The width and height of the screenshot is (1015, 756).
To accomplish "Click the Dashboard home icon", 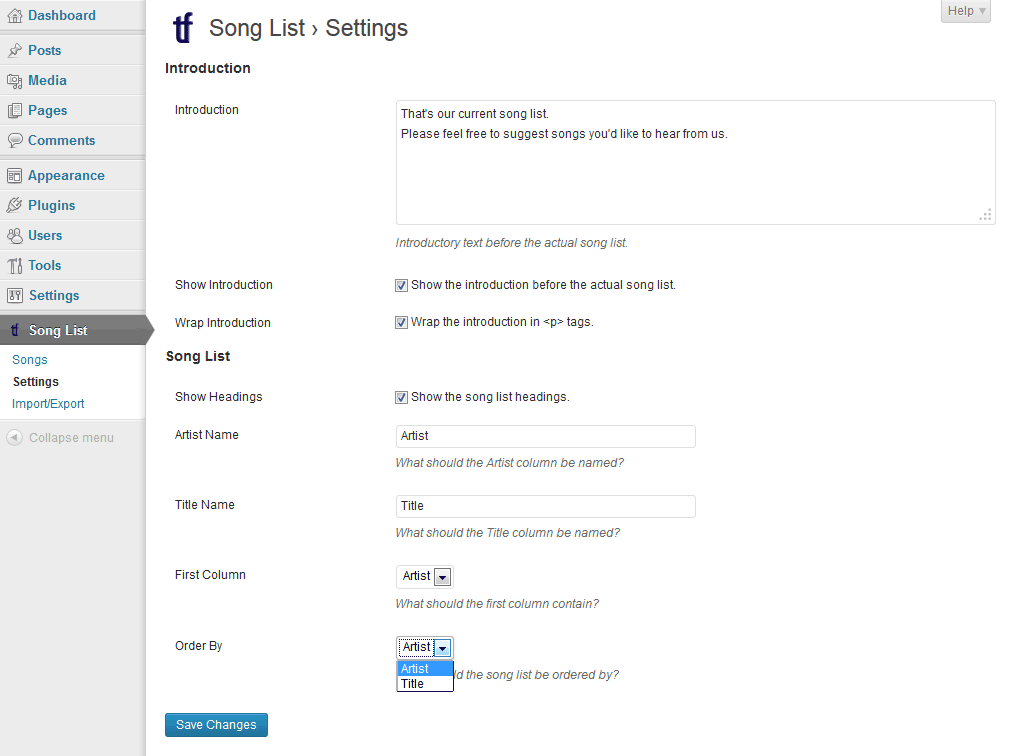I will point(15,16).
